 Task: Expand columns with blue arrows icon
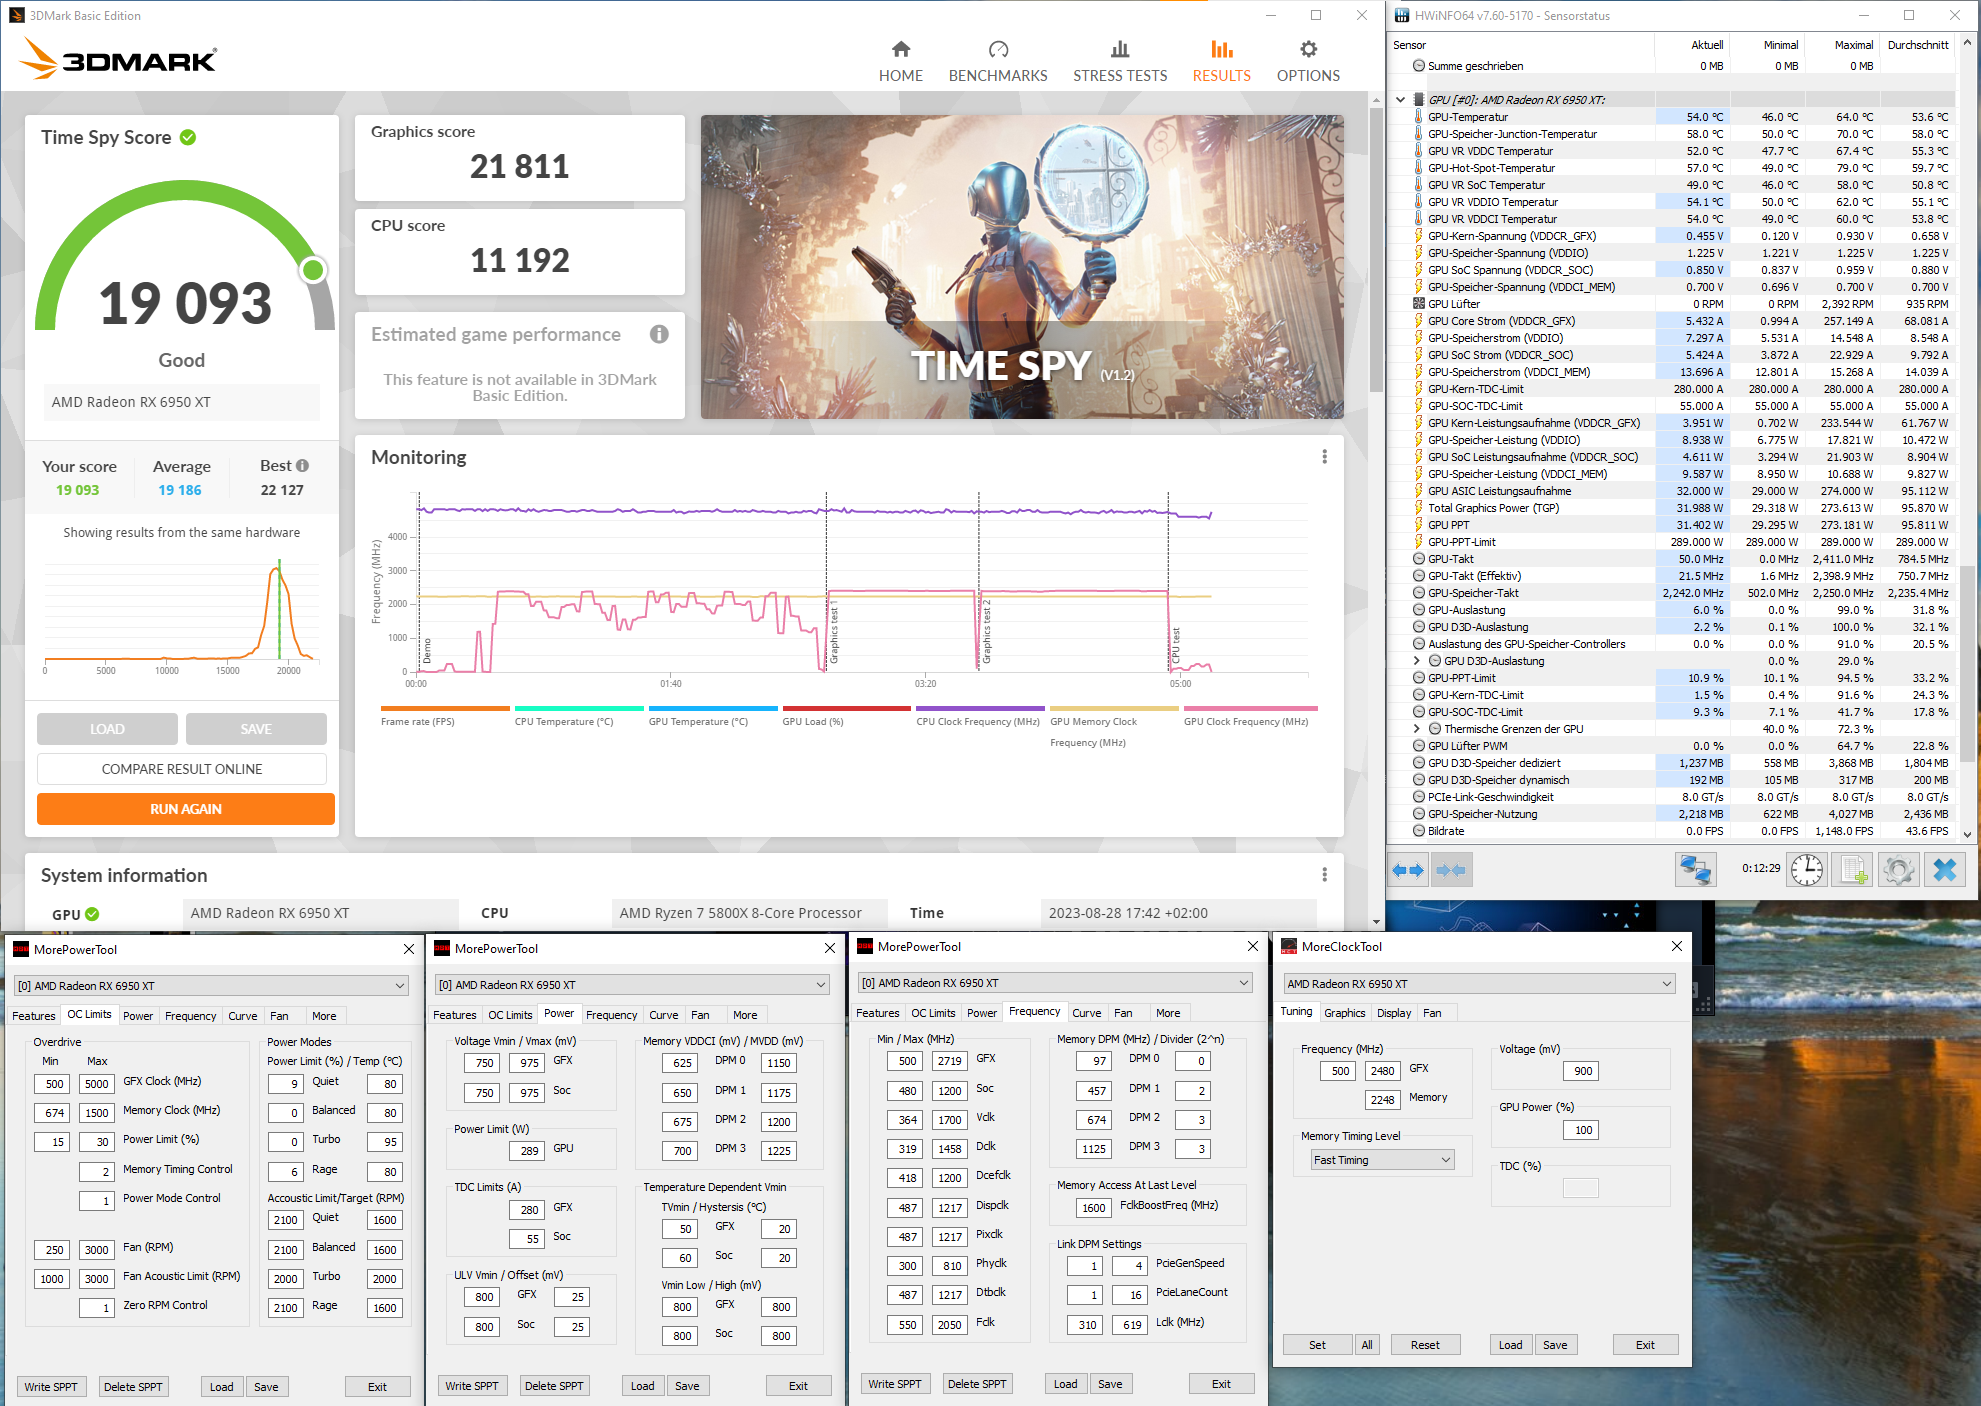pyautogui.click(x=1407, y=870)
